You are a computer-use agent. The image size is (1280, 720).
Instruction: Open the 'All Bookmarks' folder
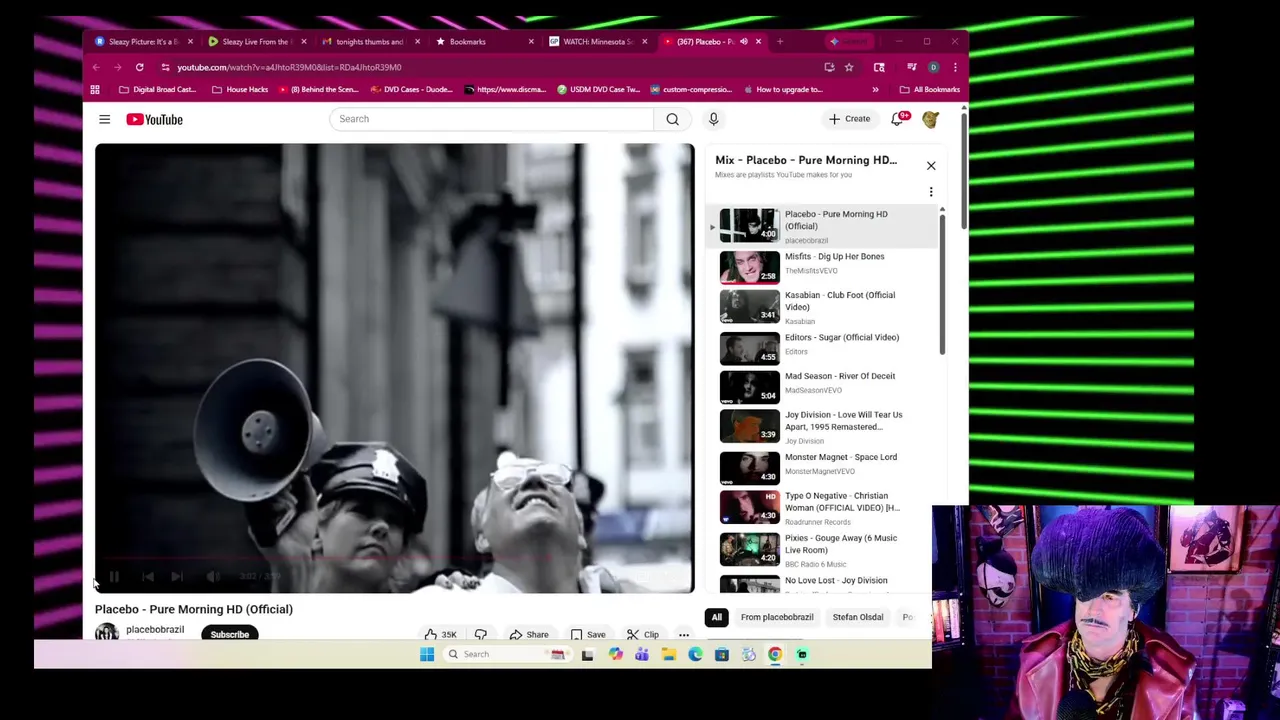click(929, 90)
